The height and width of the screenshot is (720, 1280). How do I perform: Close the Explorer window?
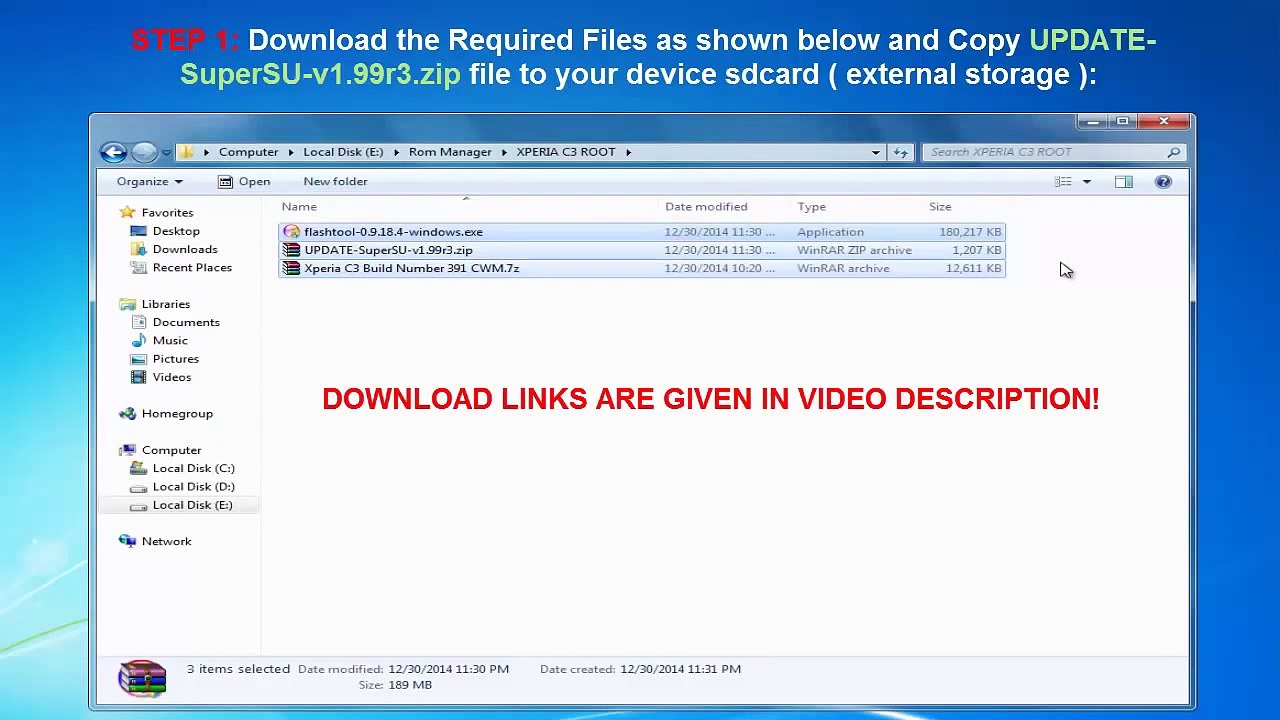click(1164, 122)
